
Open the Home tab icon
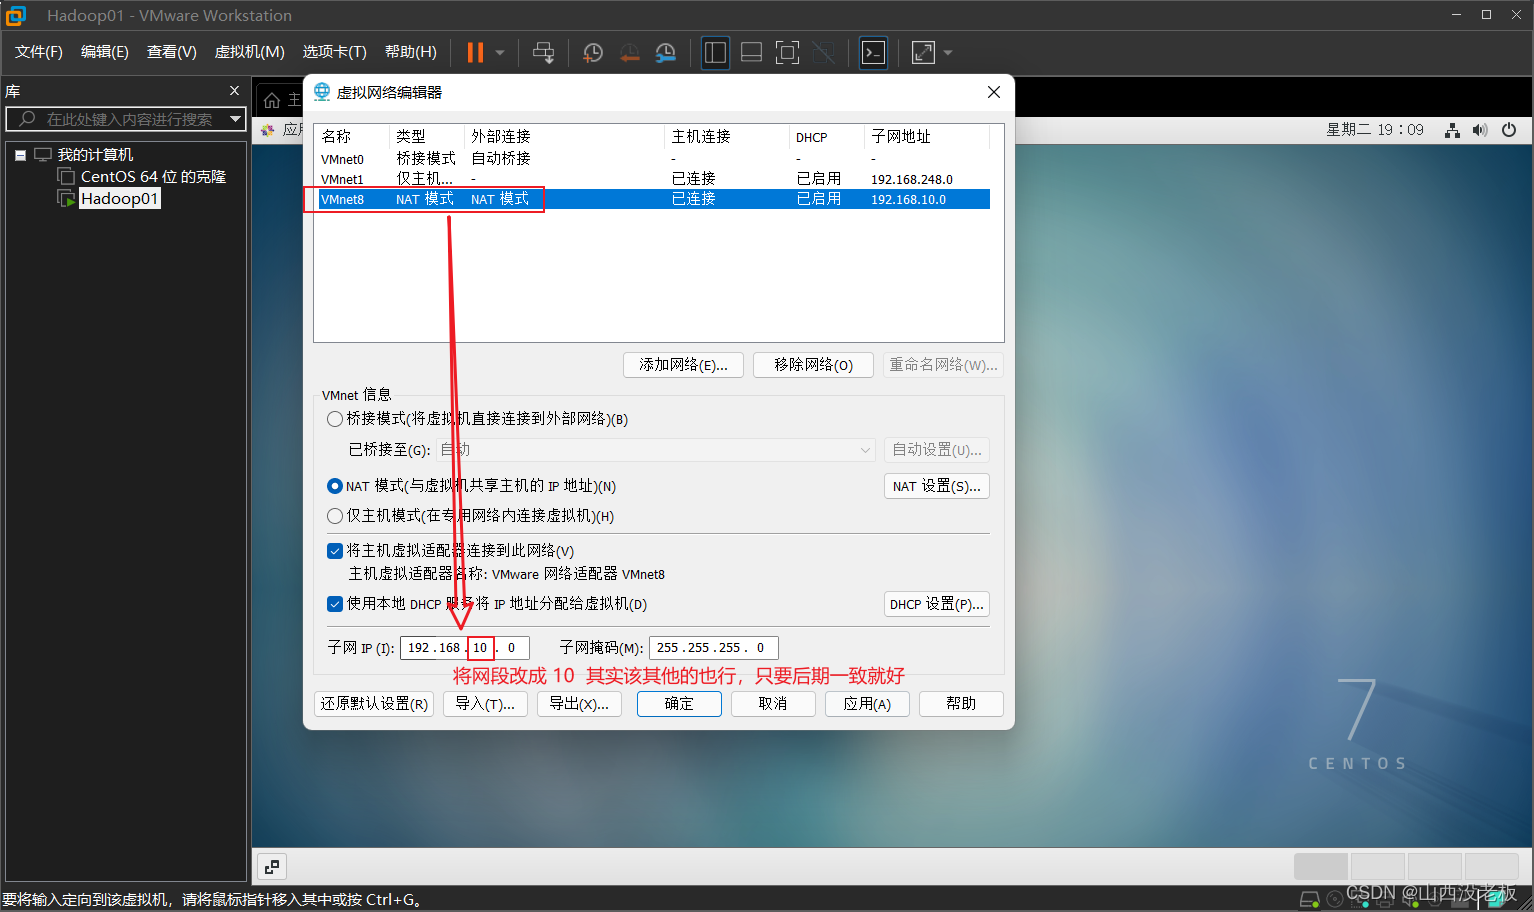click(272, 100)
